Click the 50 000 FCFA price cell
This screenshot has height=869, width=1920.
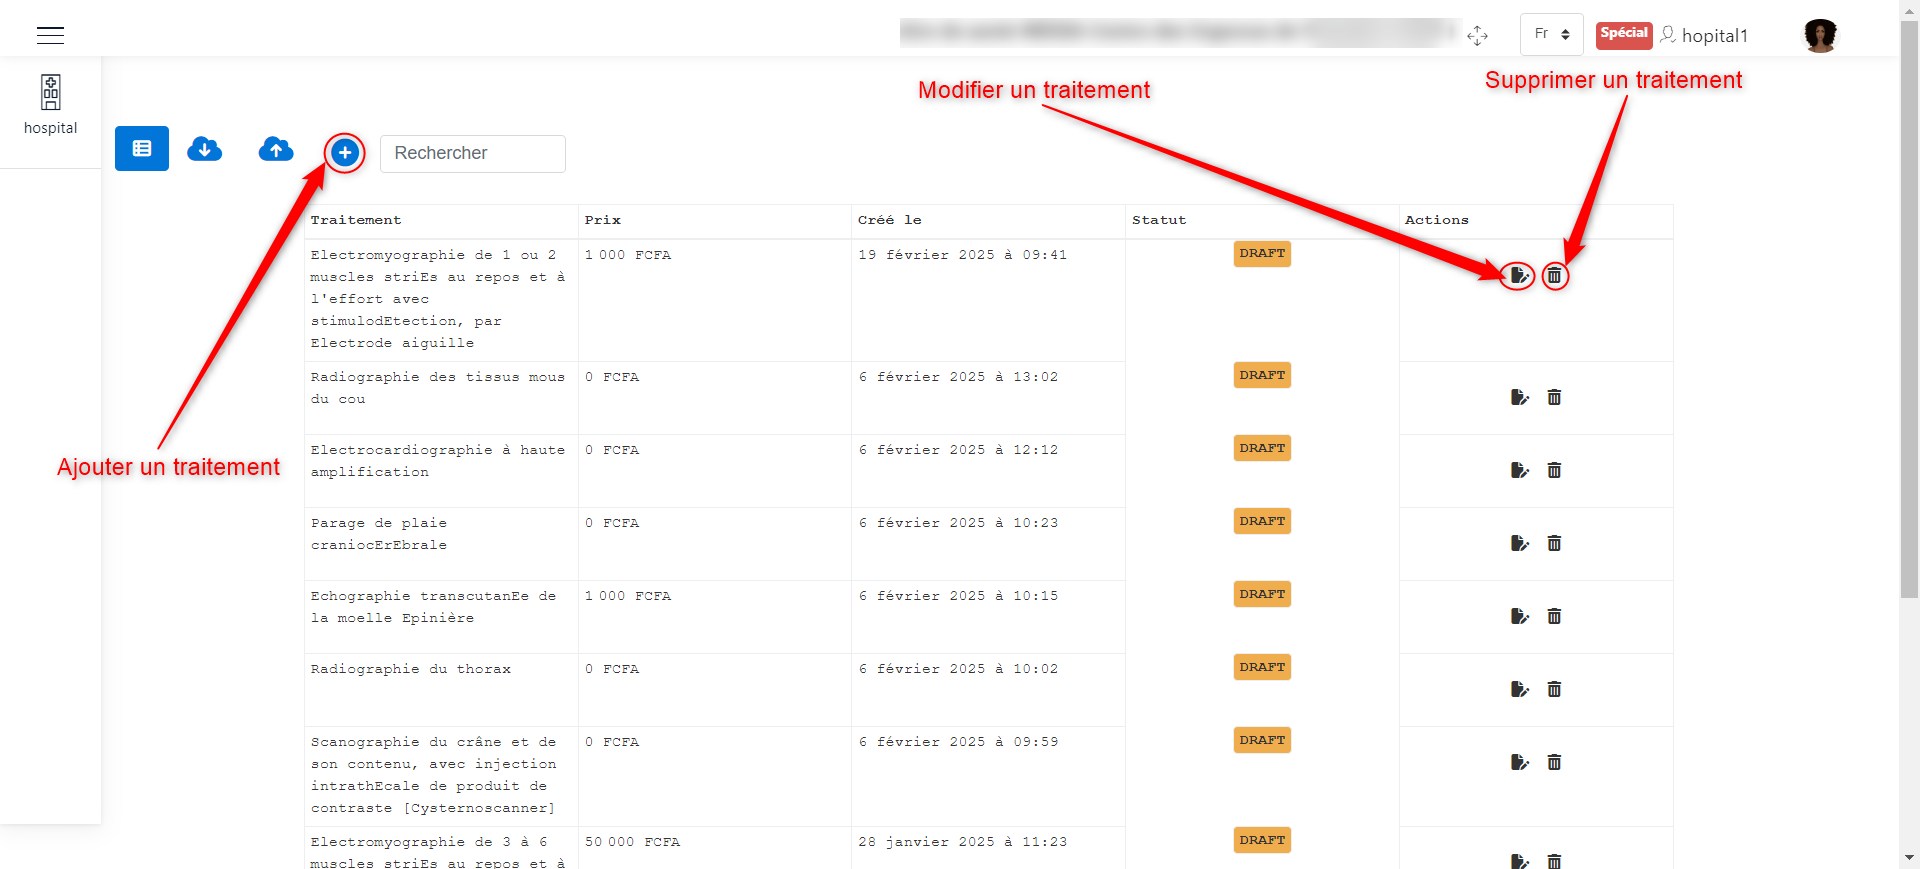pos(715,848)
